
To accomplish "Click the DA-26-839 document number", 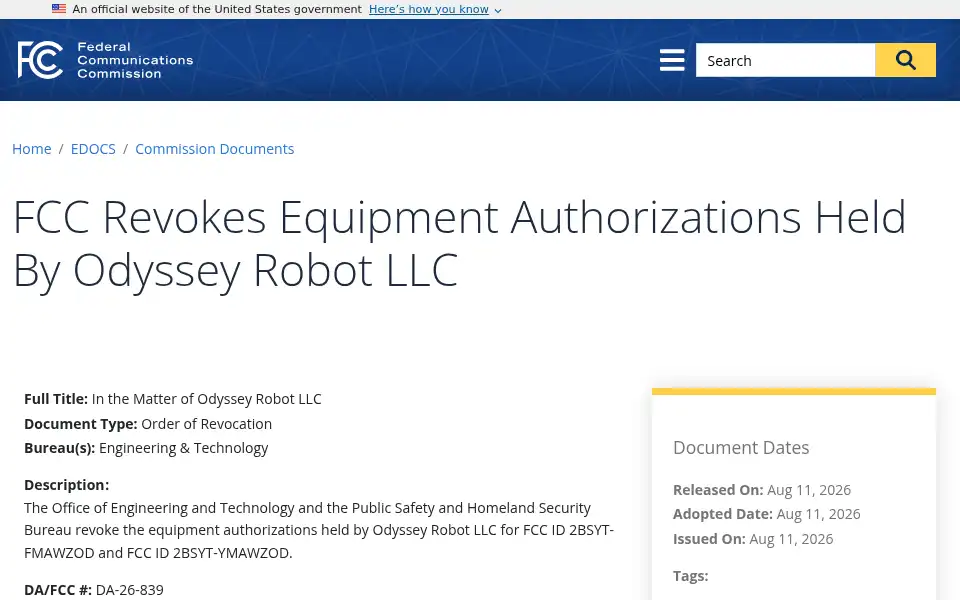I will 130,590.
